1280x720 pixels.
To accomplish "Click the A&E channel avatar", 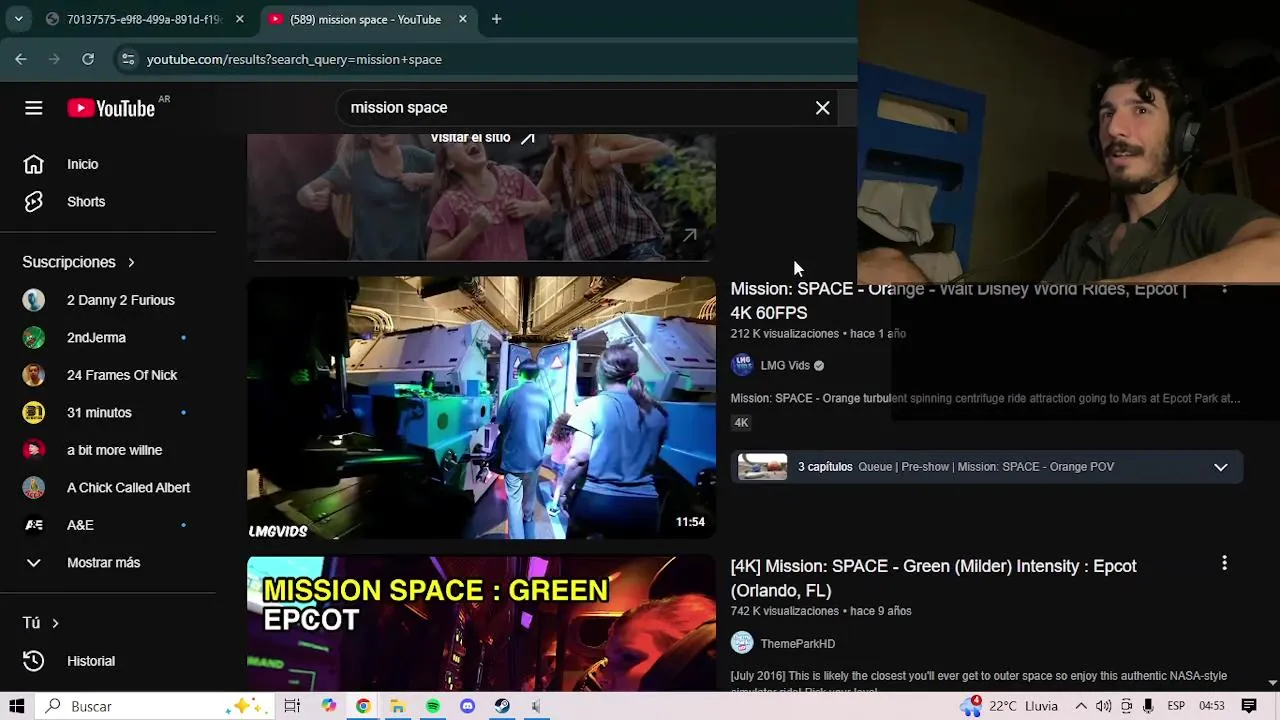I will (34, 525).
